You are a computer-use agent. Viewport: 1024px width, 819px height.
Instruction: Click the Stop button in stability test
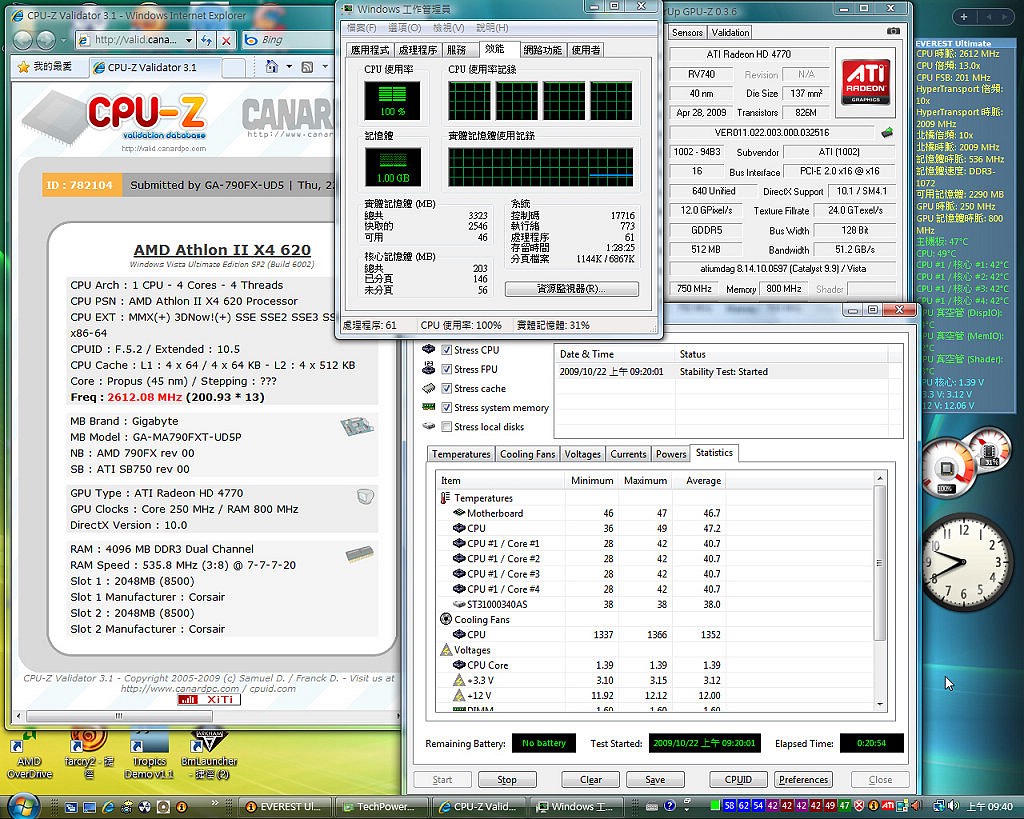click(x=507, y=779)
